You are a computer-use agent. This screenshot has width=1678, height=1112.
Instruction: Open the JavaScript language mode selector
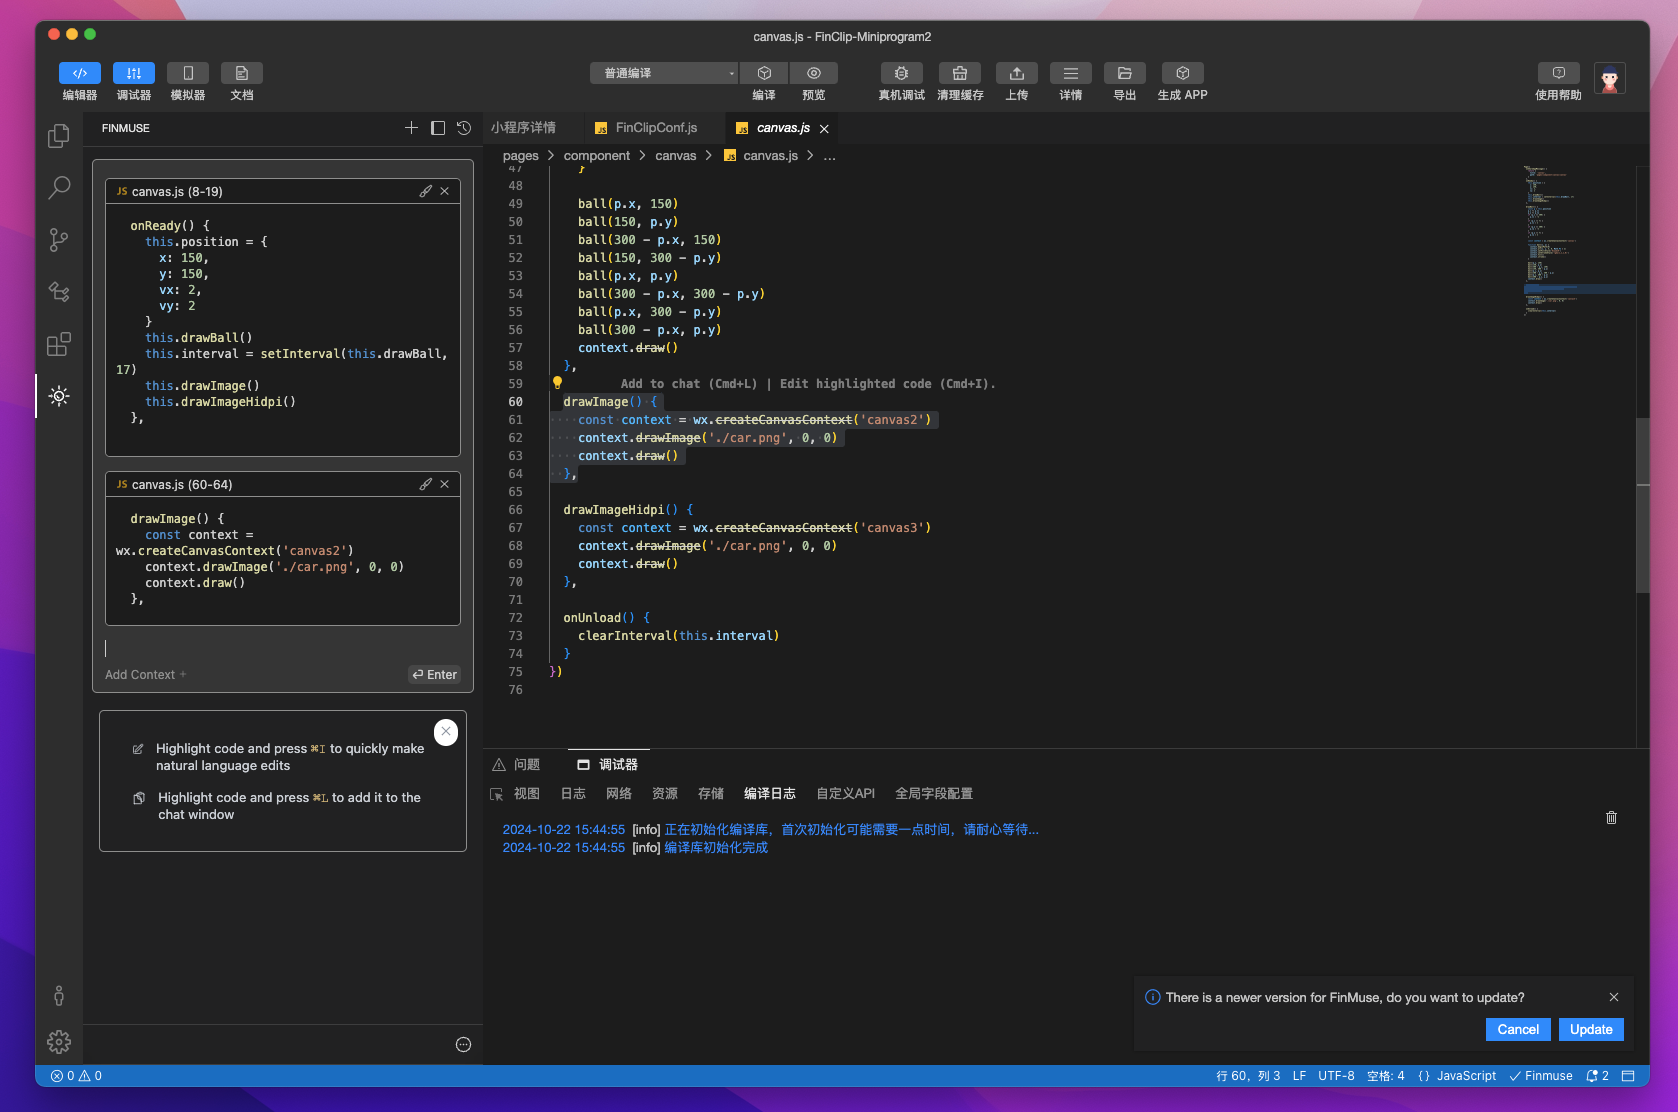tap(1465, 1076)
